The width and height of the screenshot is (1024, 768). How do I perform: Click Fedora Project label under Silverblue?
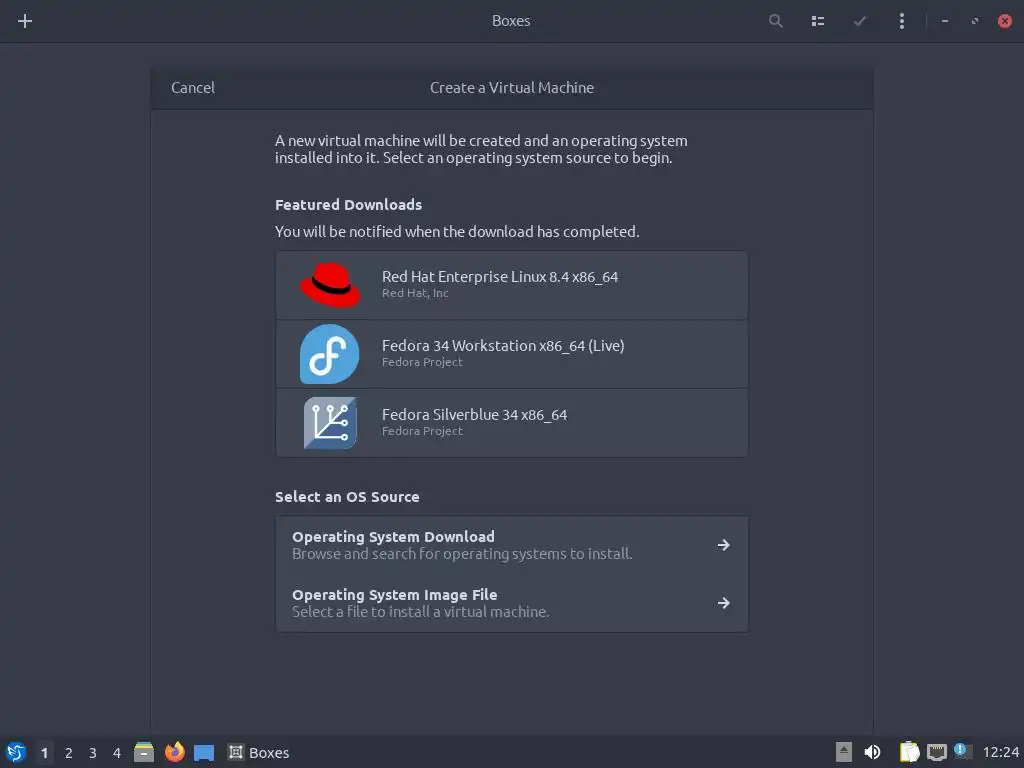click(x=422, y=431)
